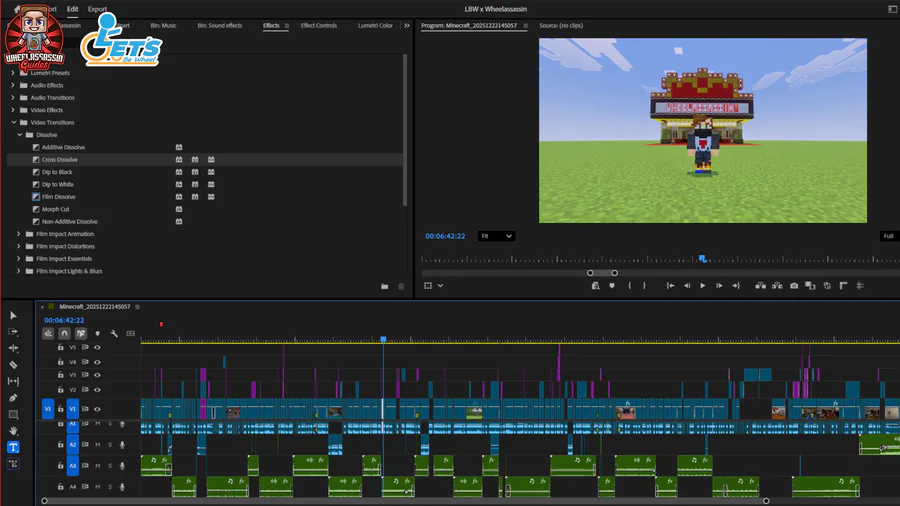The width and height of the screenshot is (900, 506).
Task: Switch to the Effect Controls tab
Action: pos(319,26)
